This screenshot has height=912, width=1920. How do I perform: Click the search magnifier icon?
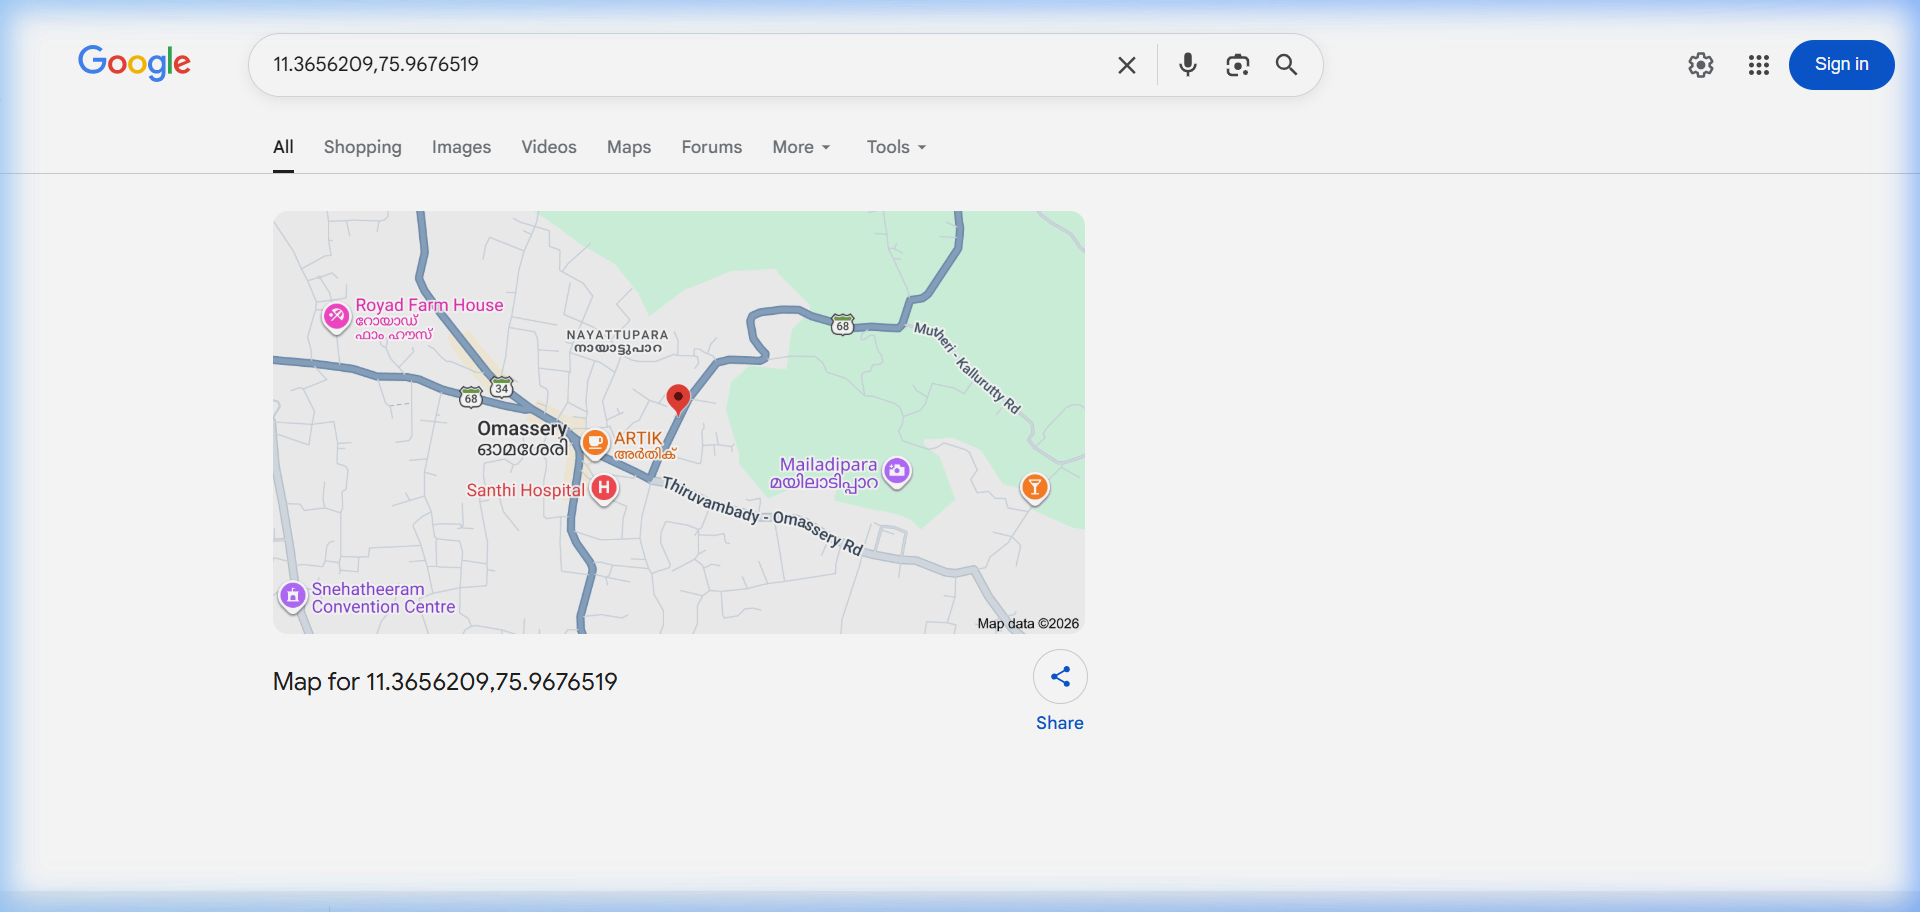[1286, 64]
